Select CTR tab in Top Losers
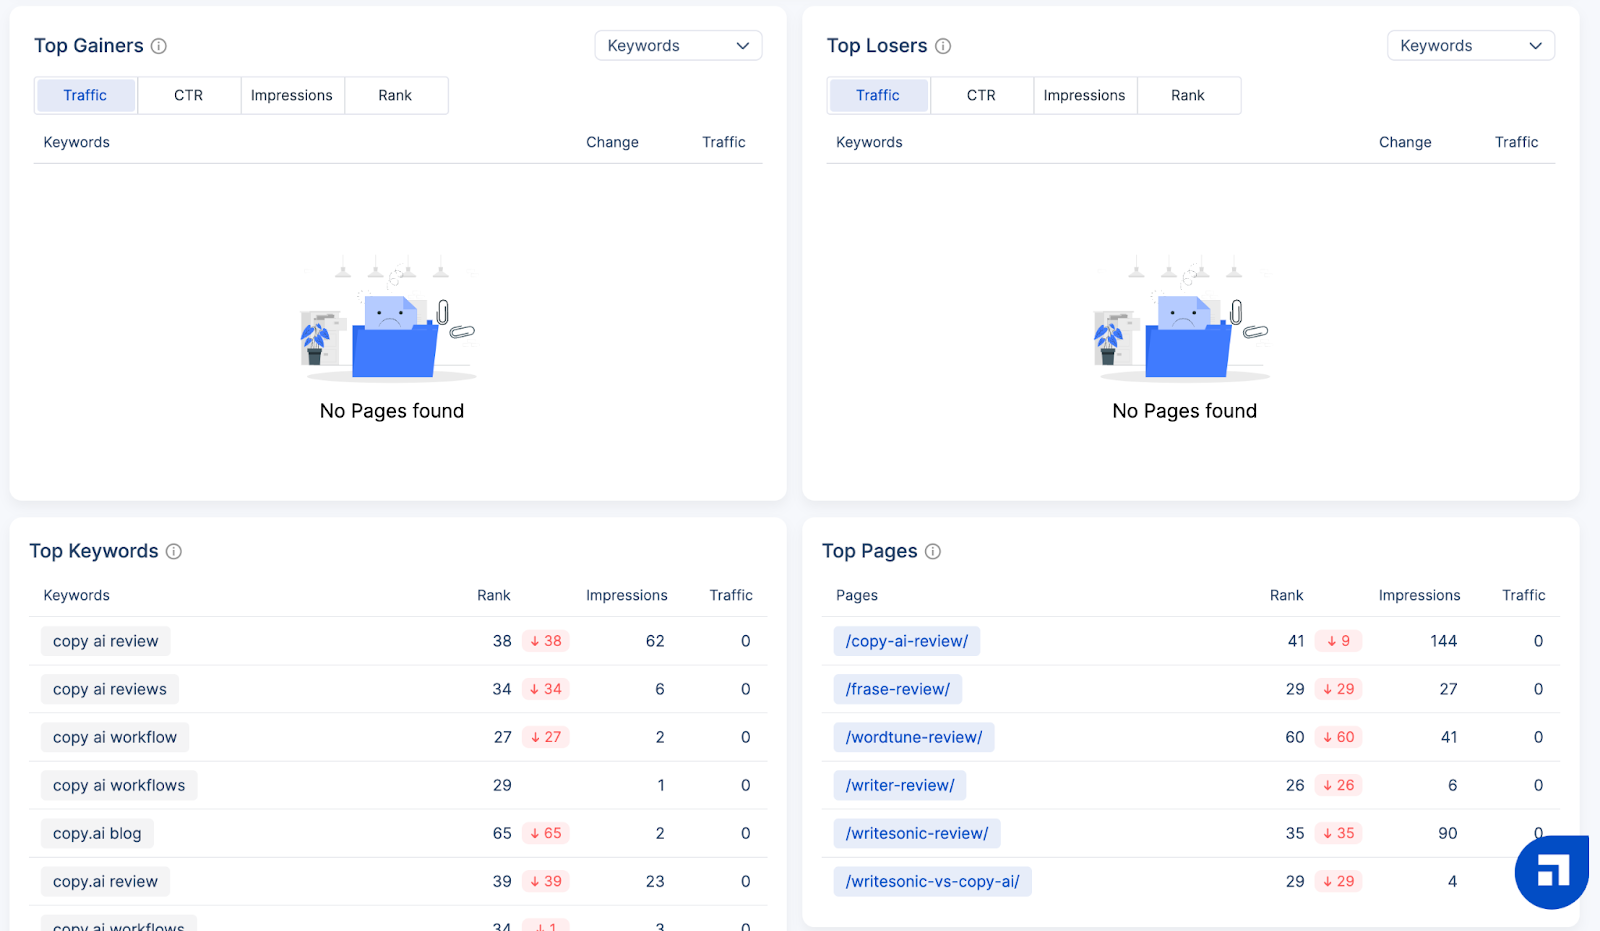This screenshot has width=1600, height=931. point(981,95)
